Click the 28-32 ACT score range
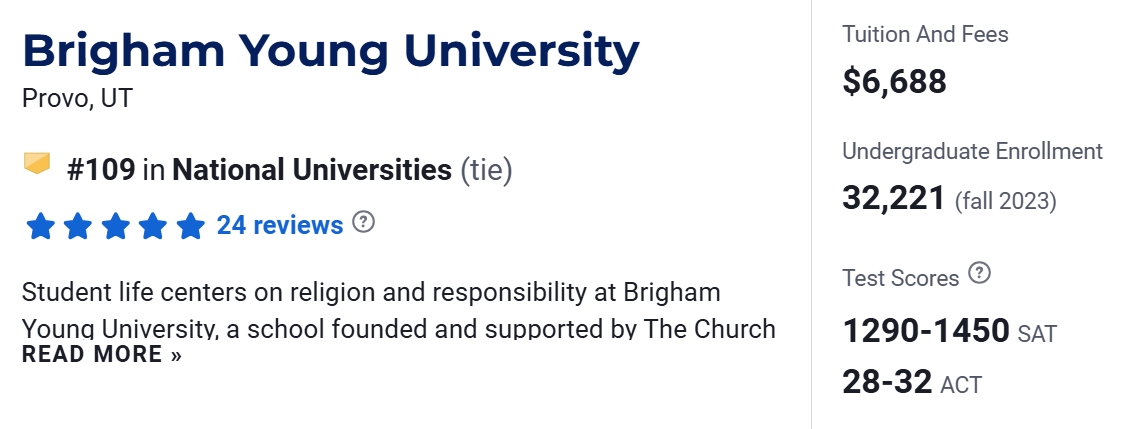The height and width of the screenshot is (429, 1126). click(888, 382)
